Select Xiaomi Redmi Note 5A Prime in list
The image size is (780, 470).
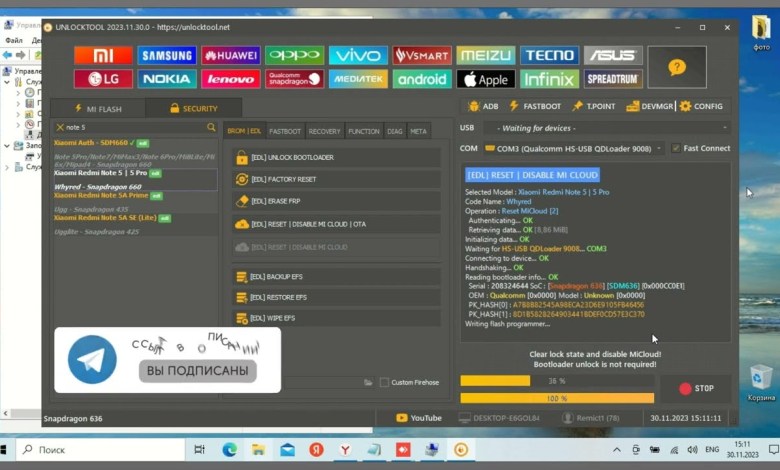[x=100, y=195]
